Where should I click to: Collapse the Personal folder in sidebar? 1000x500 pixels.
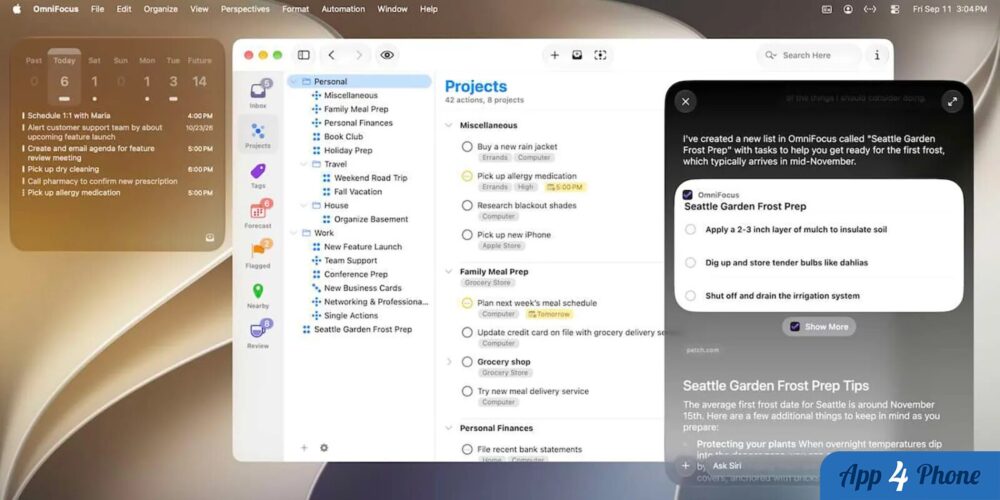point(293,82)
